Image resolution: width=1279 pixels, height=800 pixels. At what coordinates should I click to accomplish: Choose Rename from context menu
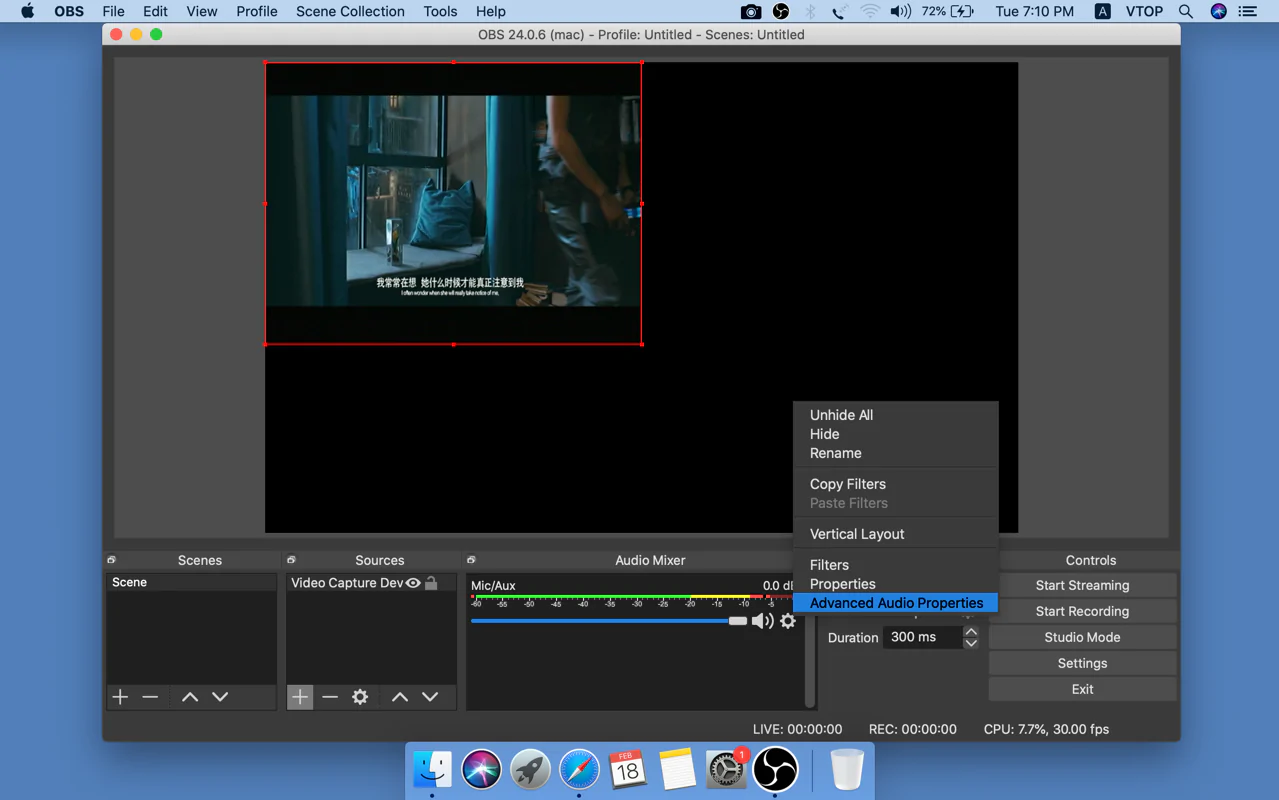tap(835, 453)
